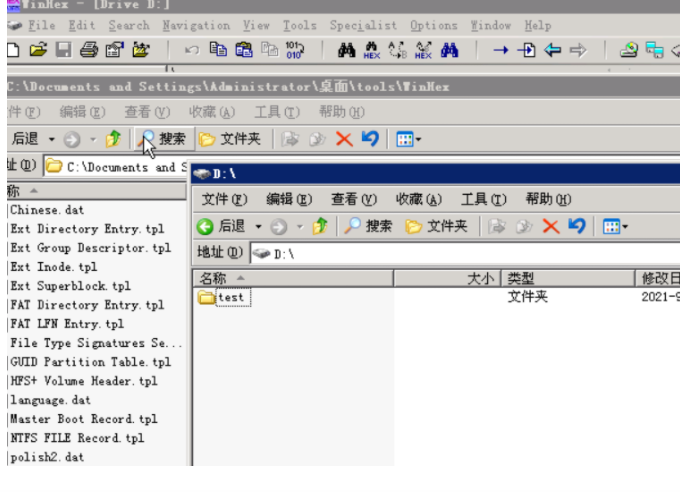The image size is (680, 492).
Task: Click the Find Hex Values binoculars icon
Action: click(x=372, y=50)
